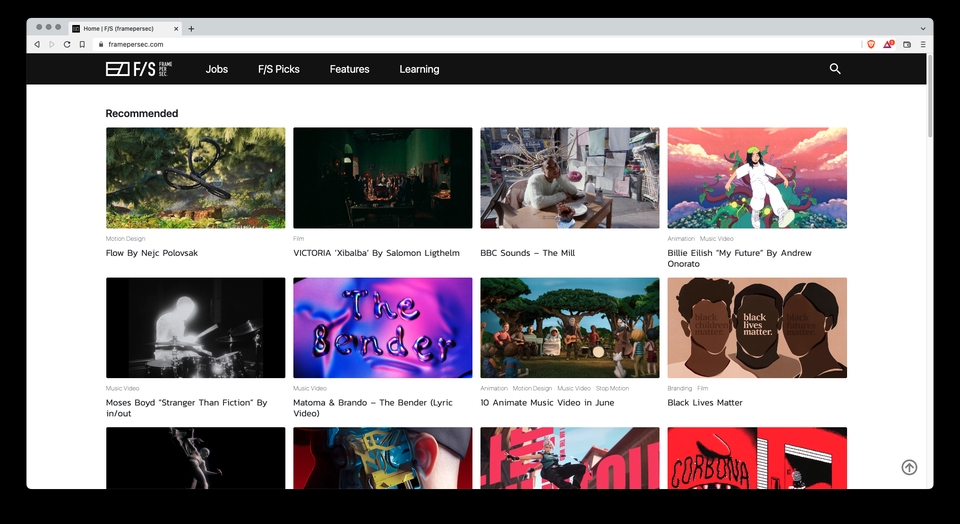Open a new tab with plus button

click(x=191, y=28)
